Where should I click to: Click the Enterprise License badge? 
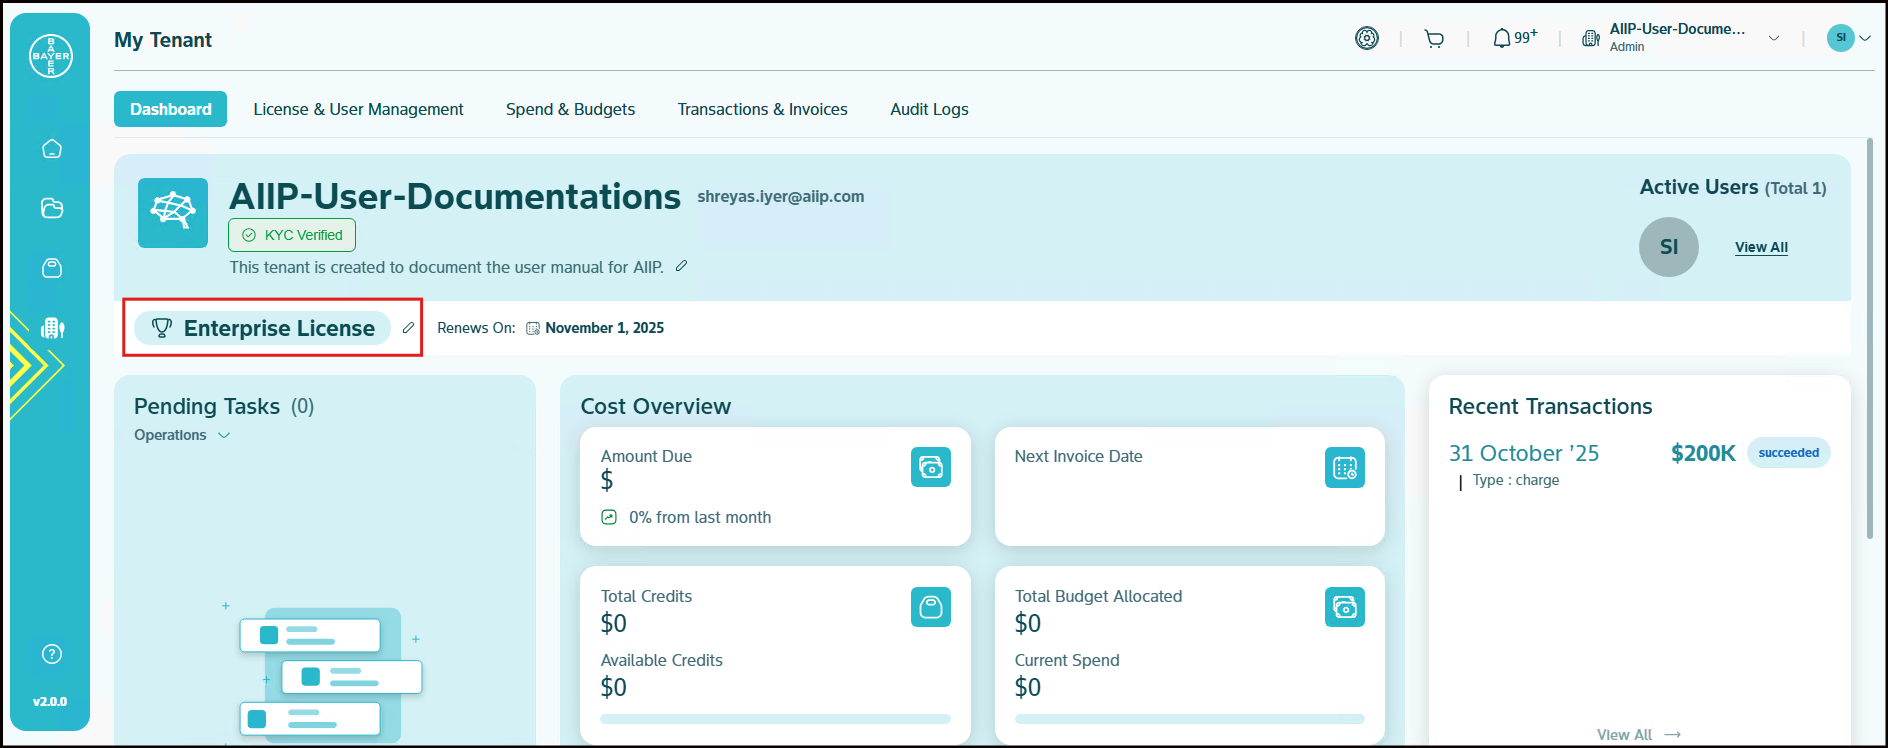point(263,328)
